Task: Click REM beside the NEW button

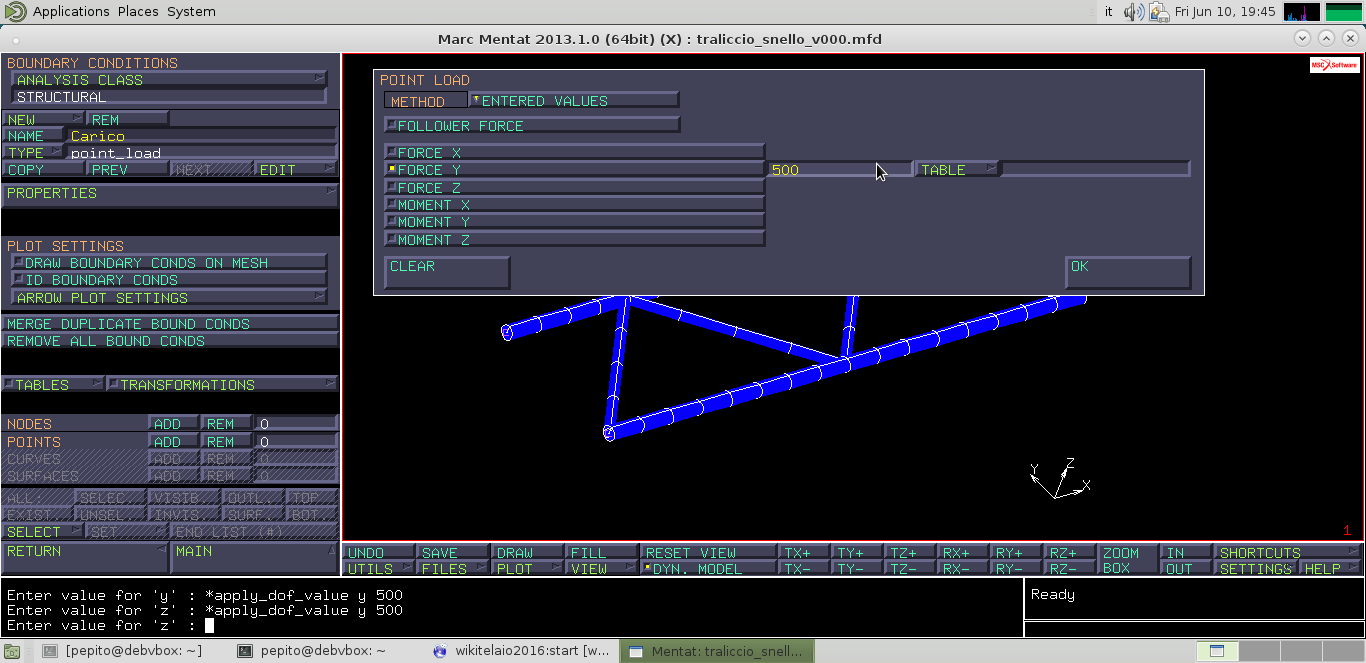Action: pyautogui.click(x=128, y=119)
